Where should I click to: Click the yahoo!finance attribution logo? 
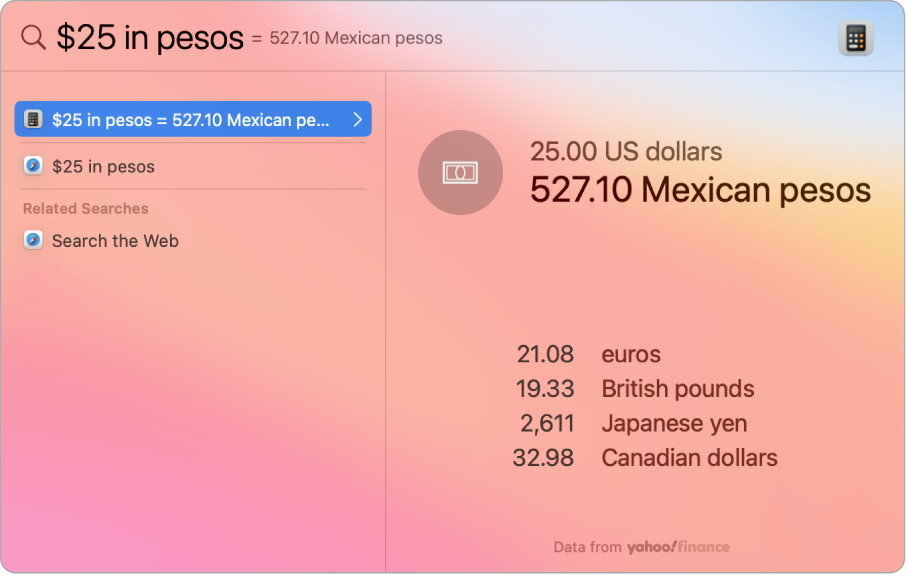(677, 547)
